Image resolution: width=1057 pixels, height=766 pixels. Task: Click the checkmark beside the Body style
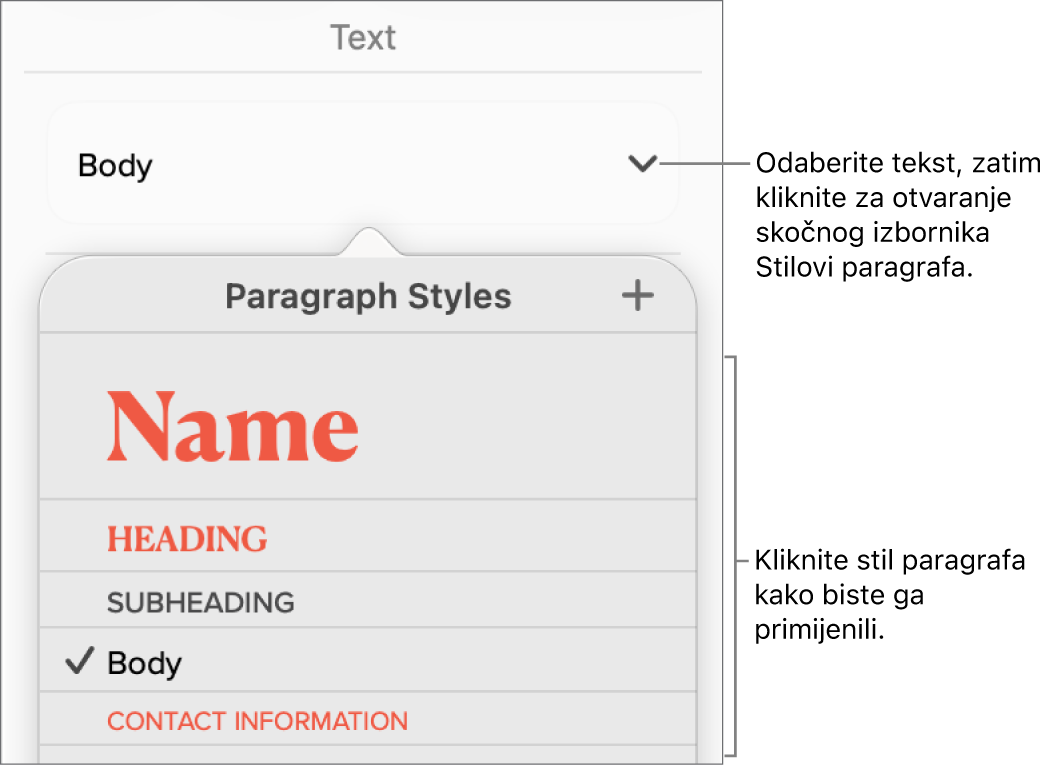[x=79, y=661]
